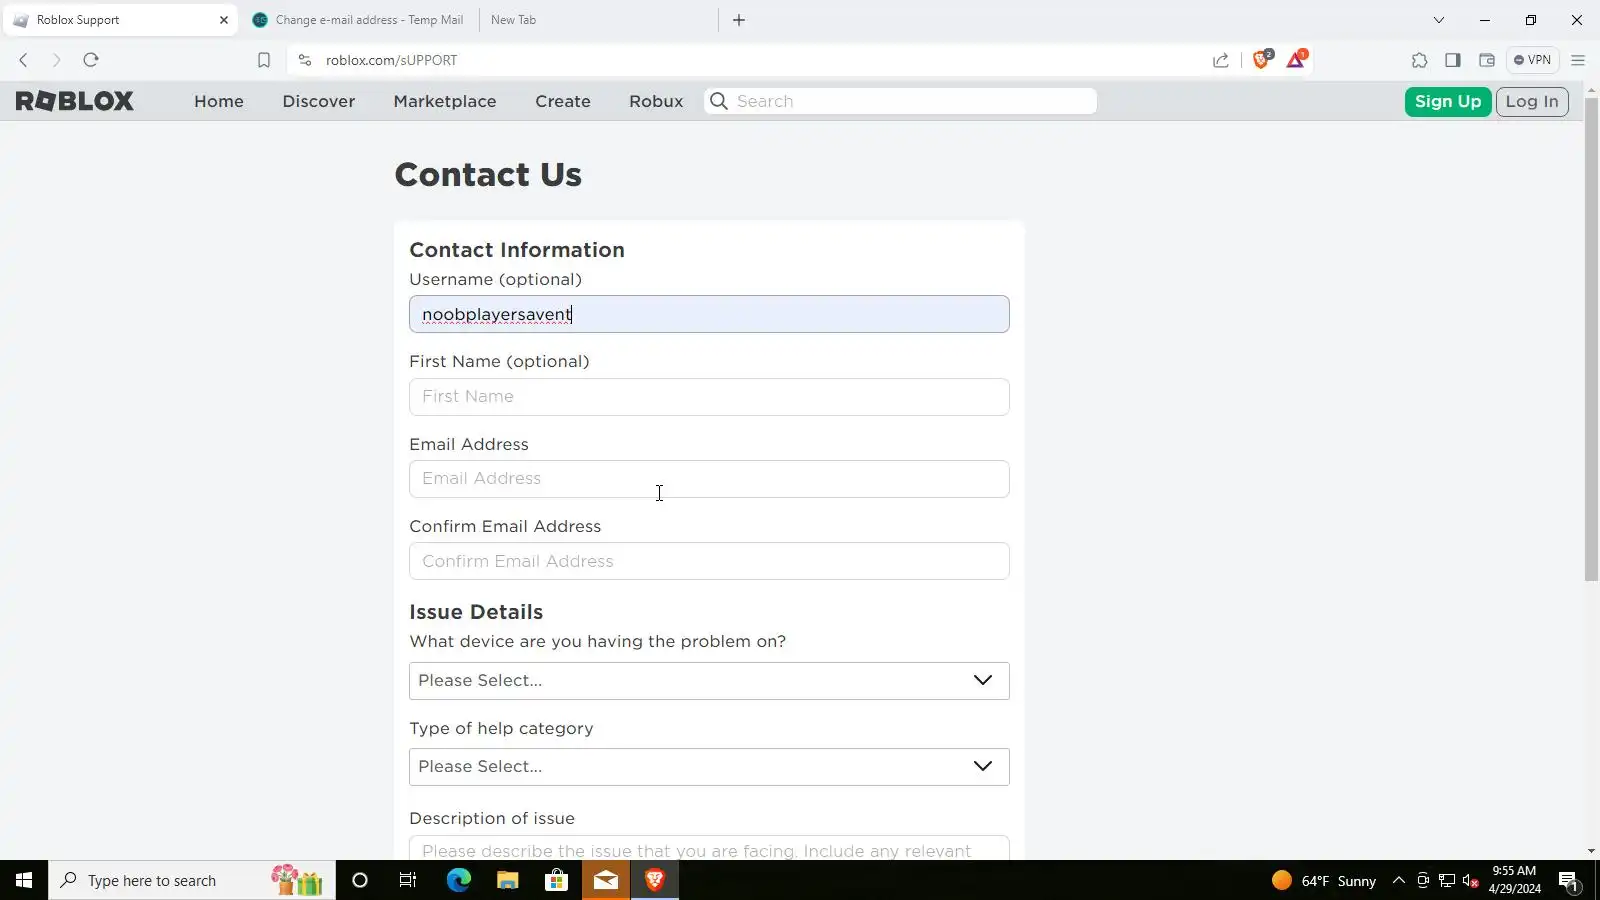Click the Log In button
The width and height of the screenshot is (1600, 900).
pyautogui.click(x=1532, y=101)
